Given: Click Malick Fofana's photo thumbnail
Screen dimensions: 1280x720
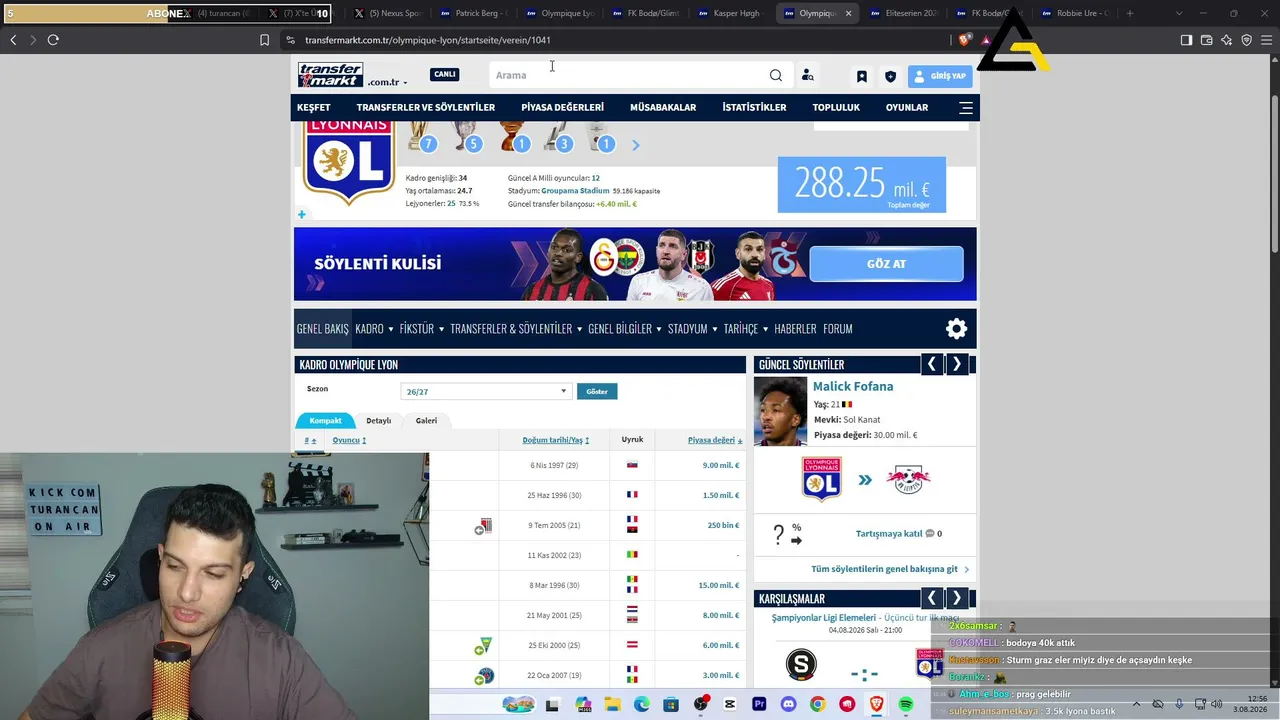Looking at the screenshot, I should [780, 411].
